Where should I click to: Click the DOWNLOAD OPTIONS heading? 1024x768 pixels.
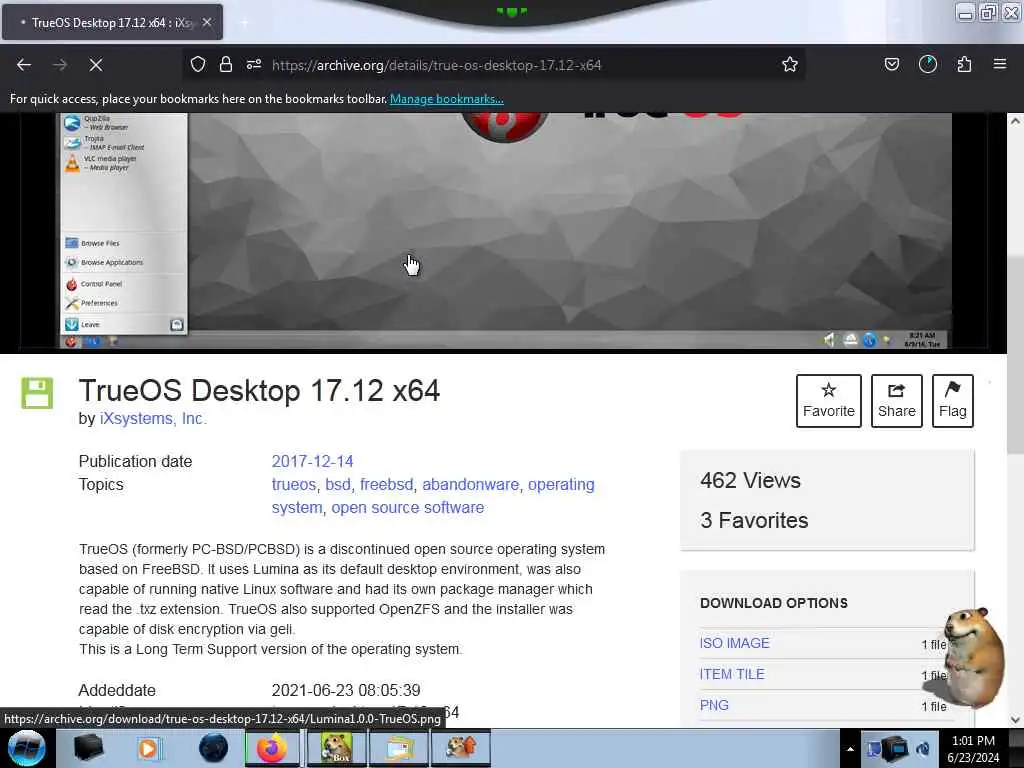pyautogui.click(x=774, y=603)
